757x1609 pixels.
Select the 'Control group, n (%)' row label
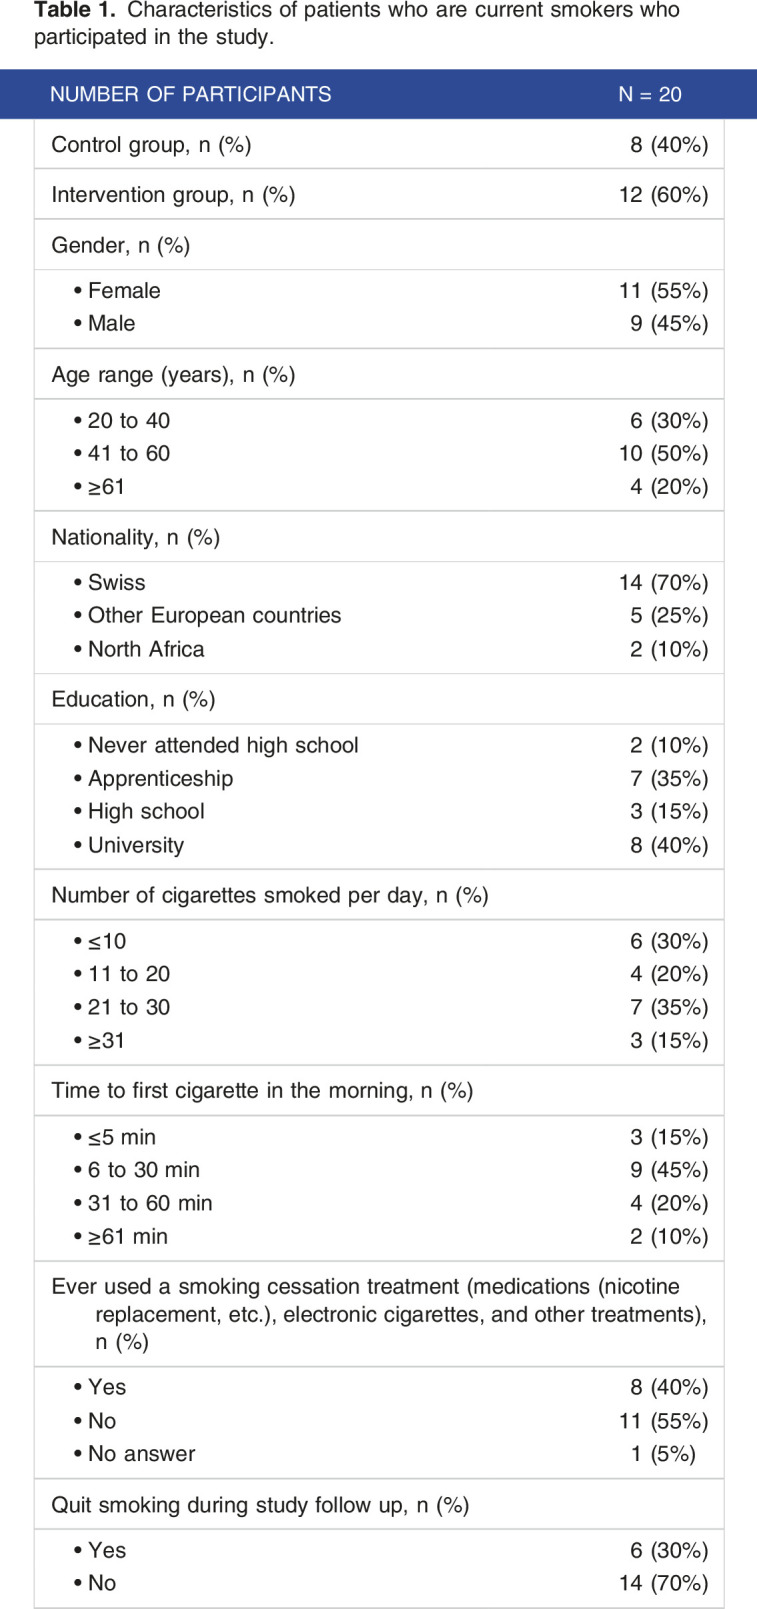[x=151, y=145]
